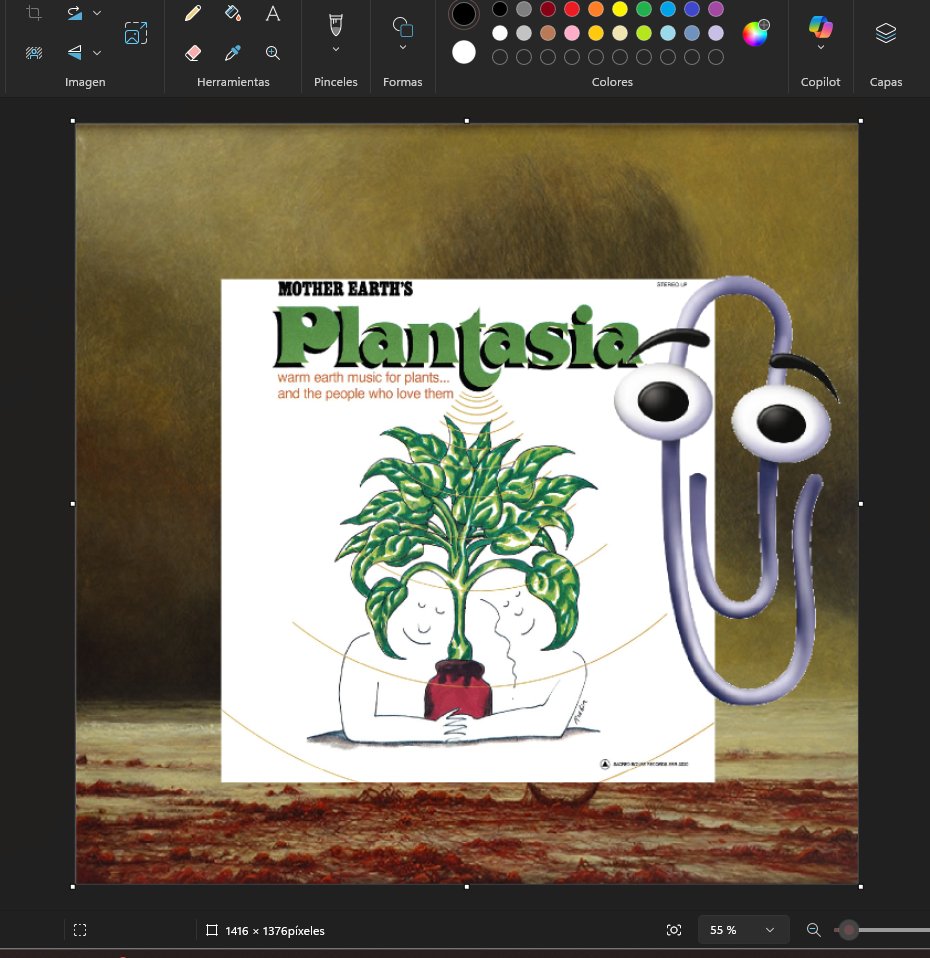Select the Fill bucket tool
The height and width of the screenshot is (958, 930).
point(233,13)
